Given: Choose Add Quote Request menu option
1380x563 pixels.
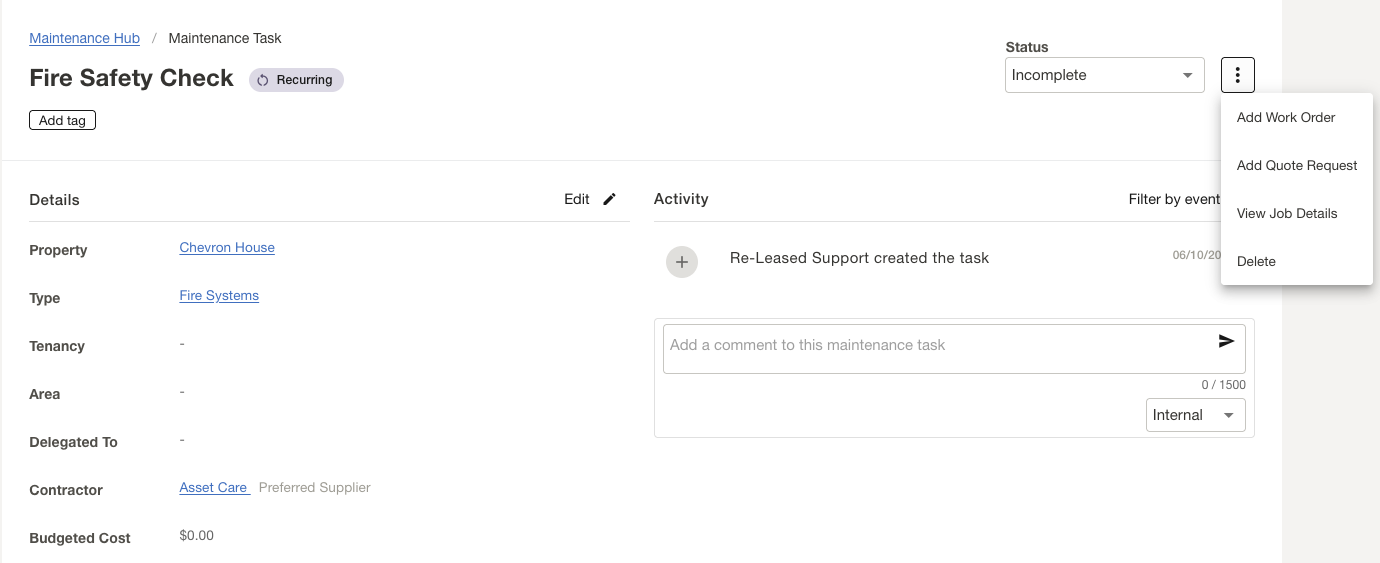Looking at the screenshot, I should pyautogui.click(x=1297, y=165).
